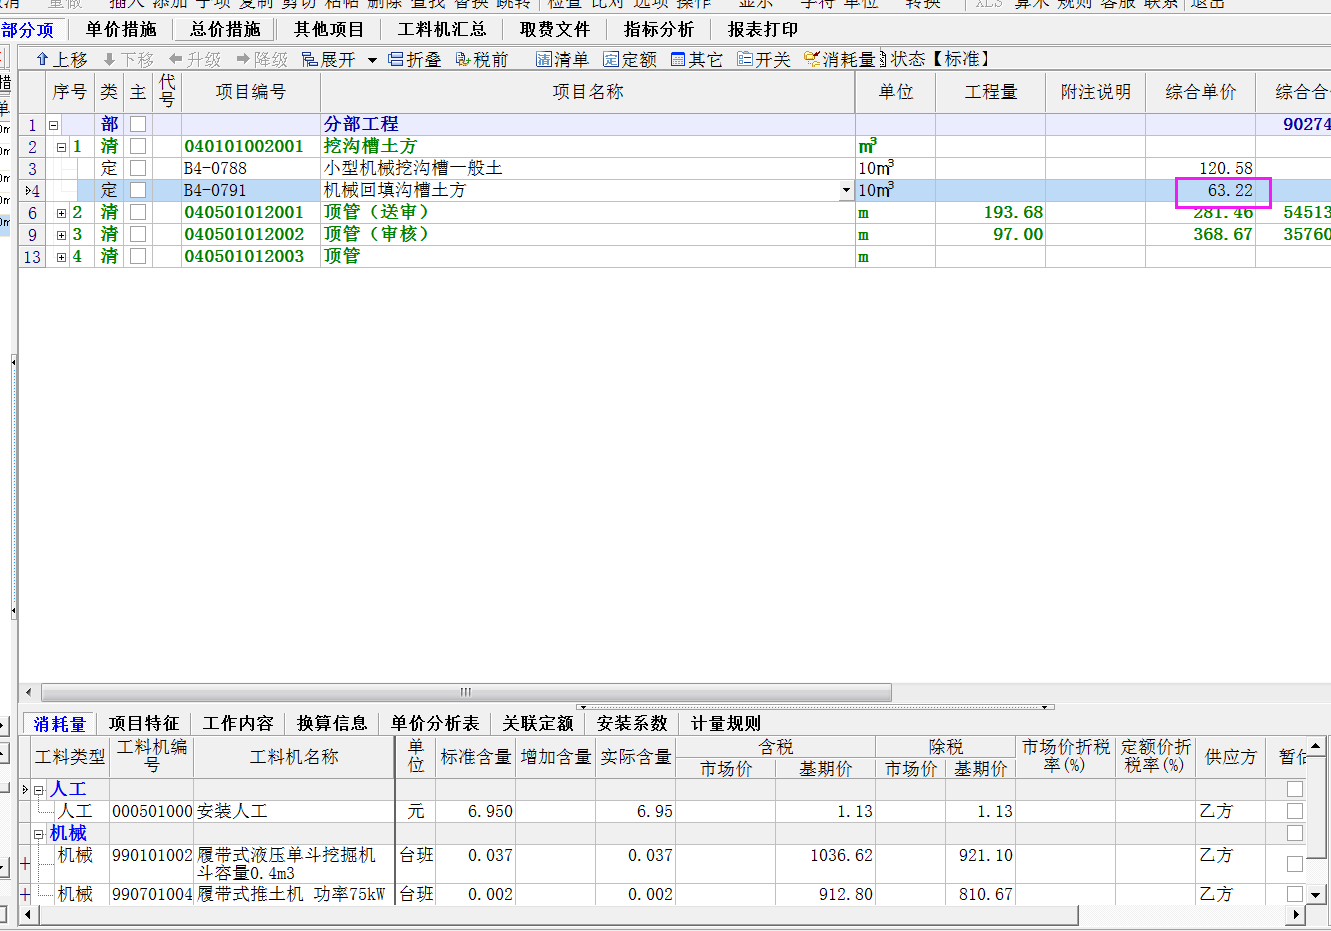Click the 开关 switch toolbar icon

[745, 60]
